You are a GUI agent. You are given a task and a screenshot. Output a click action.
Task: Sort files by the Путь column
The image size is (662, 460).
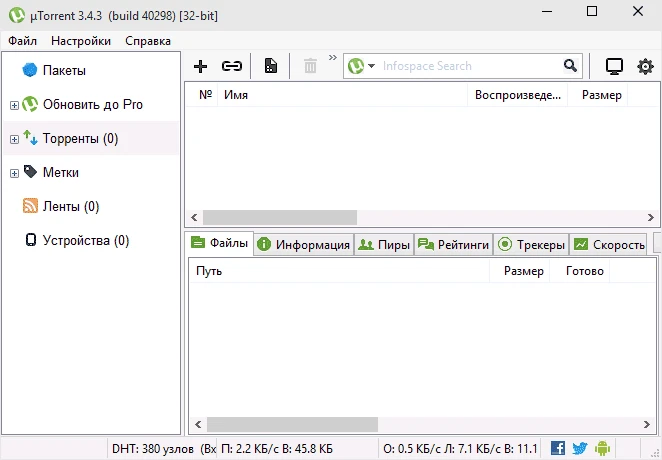339,271
